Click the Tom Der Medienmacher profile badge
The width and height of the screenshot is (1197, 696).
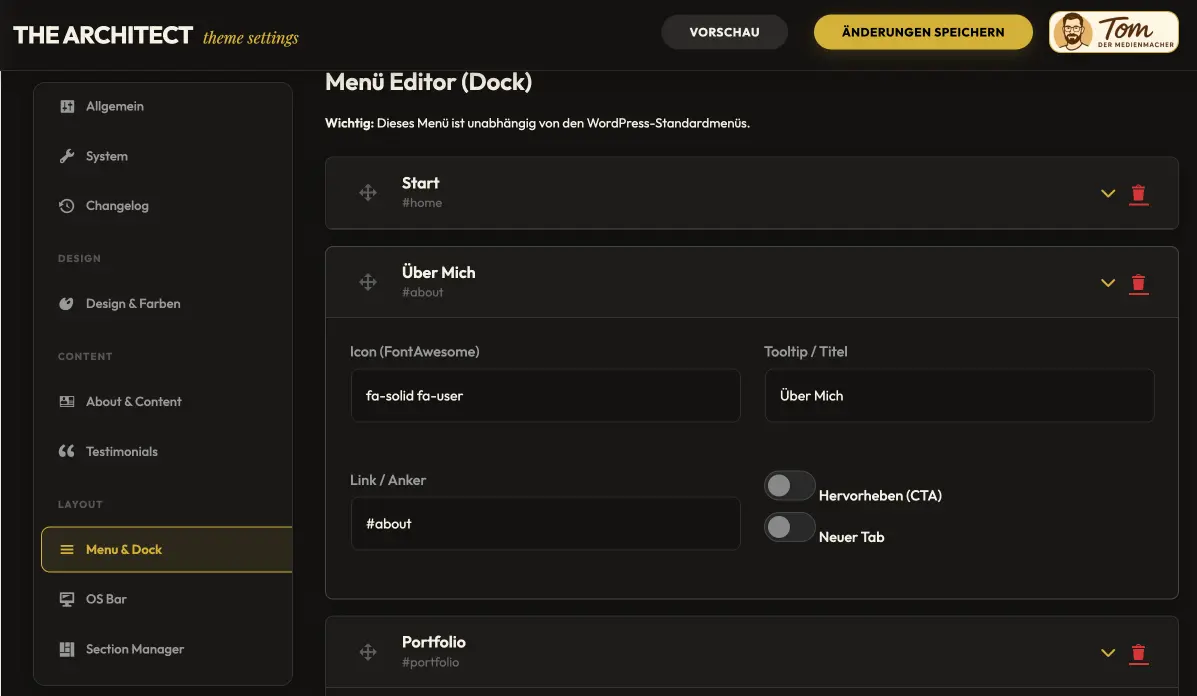pyautogui.click(x=1112, y=31)
